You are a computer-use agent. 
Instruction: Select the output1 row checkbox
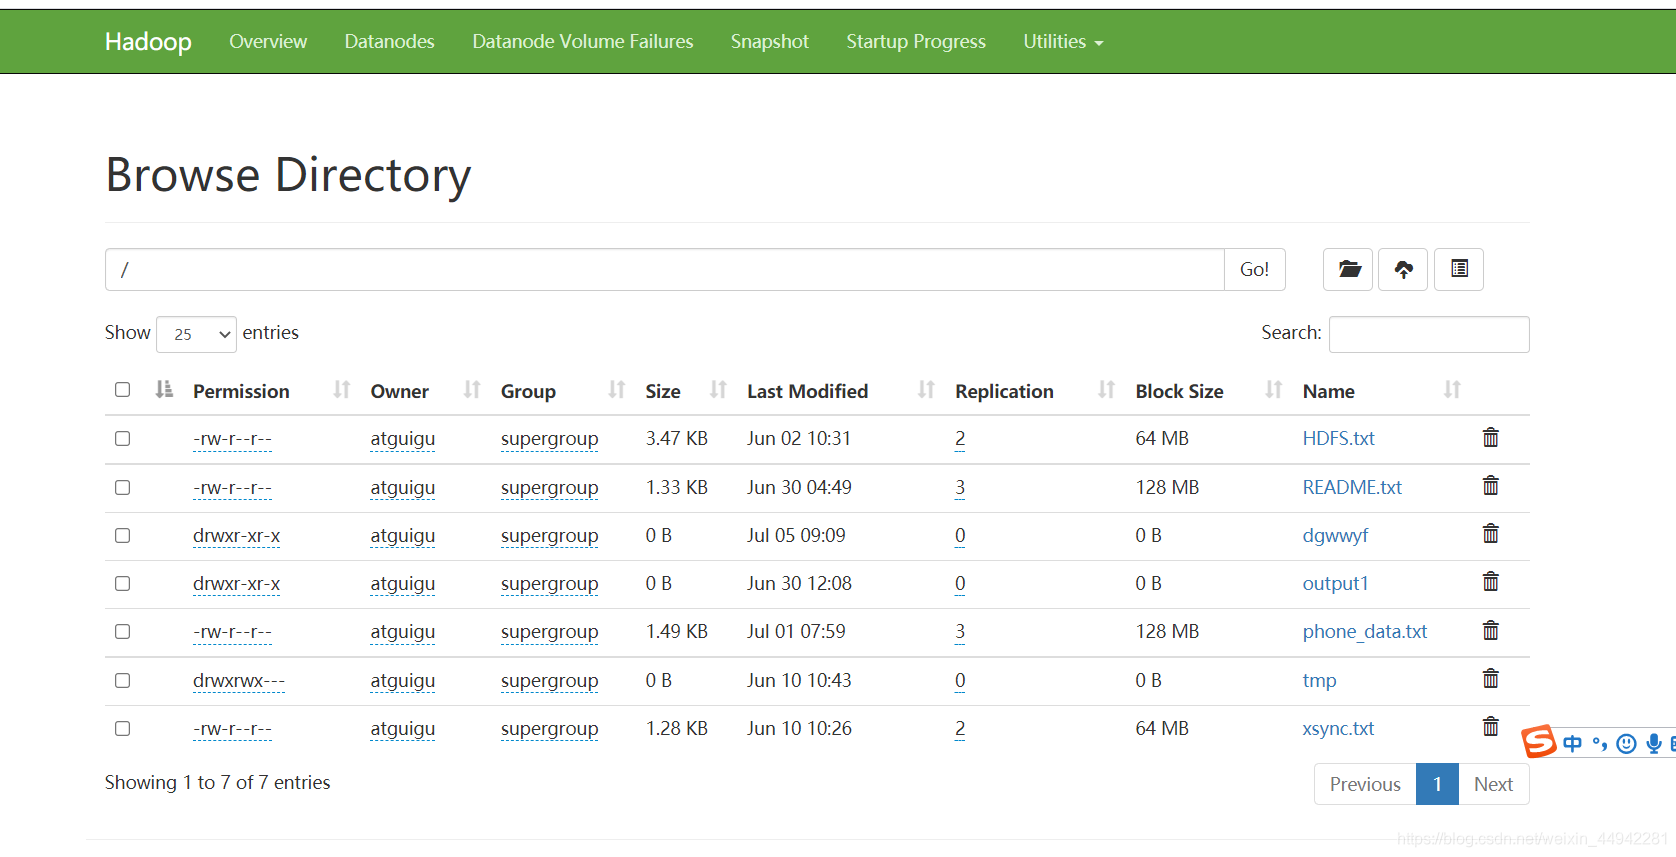(x=122, y=584)
